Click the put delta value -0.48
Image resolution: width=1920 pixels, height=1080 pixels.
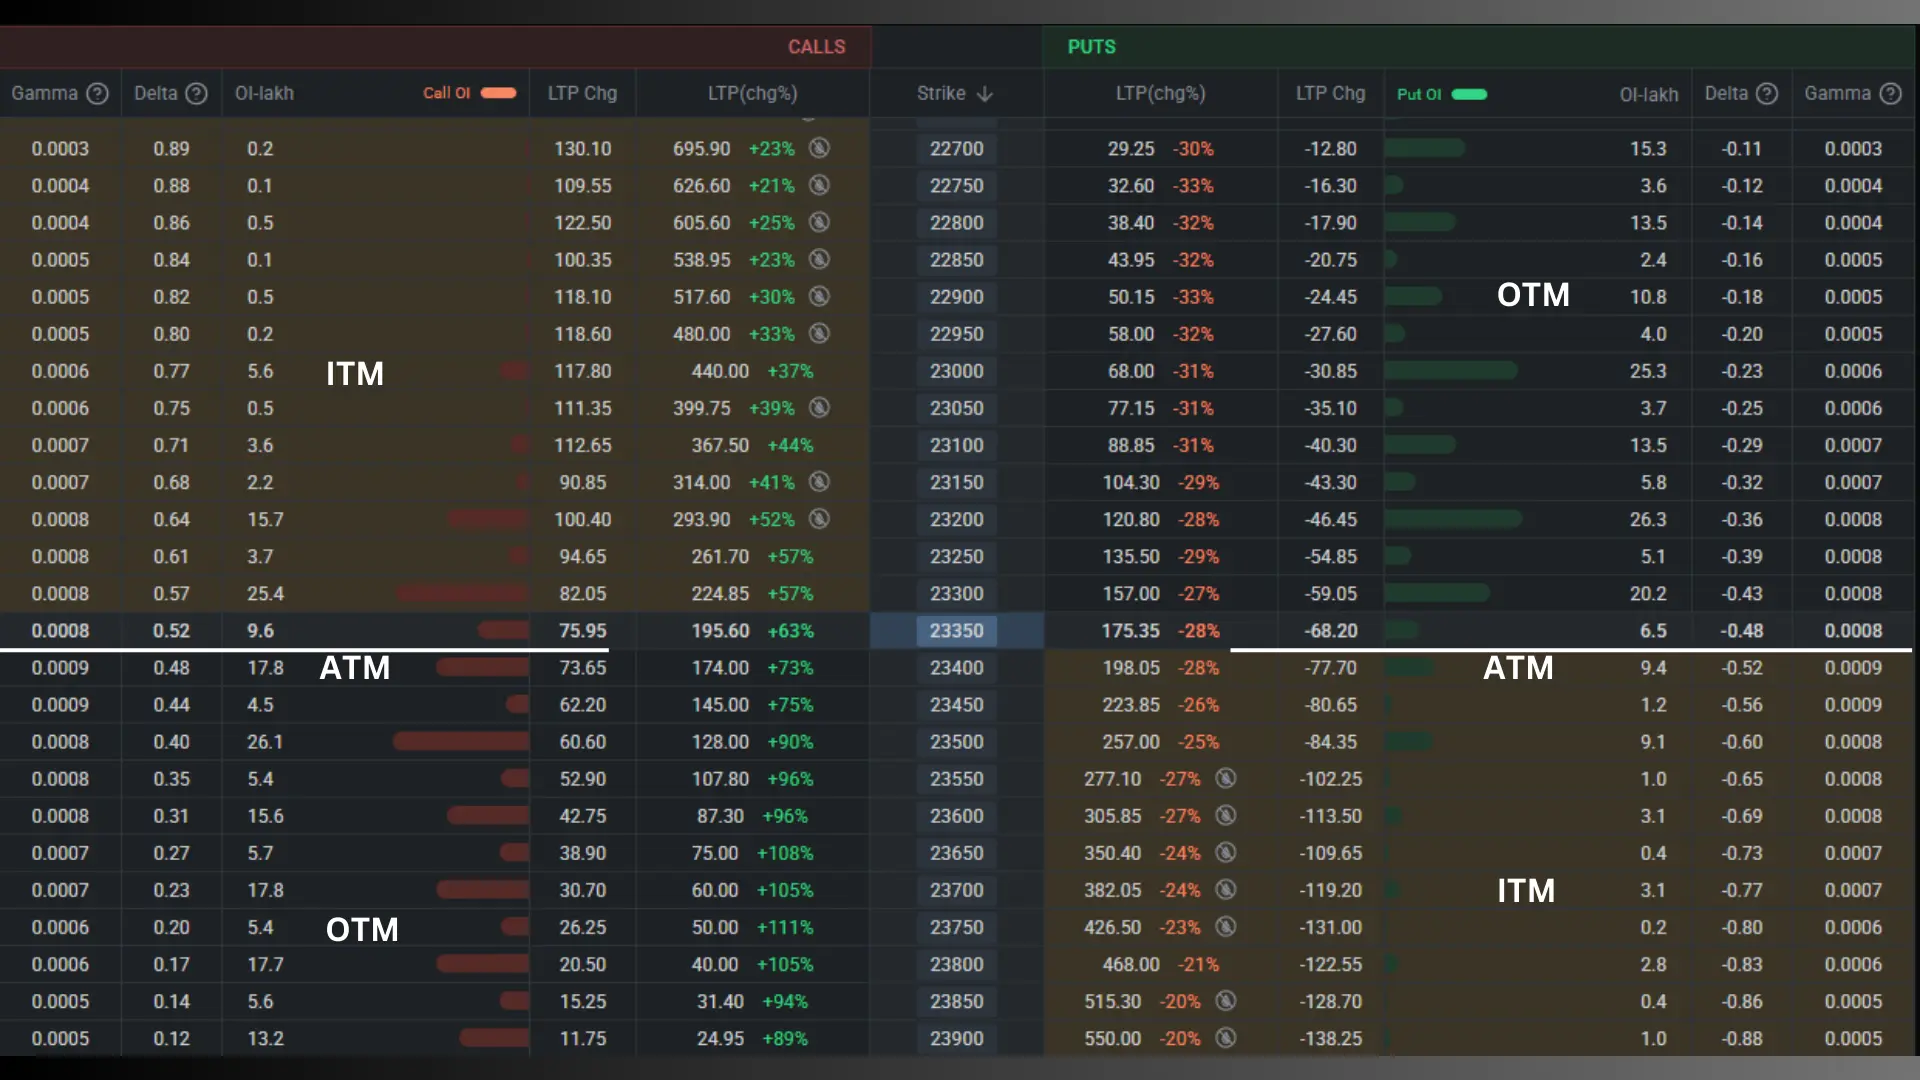point(1742,631)
